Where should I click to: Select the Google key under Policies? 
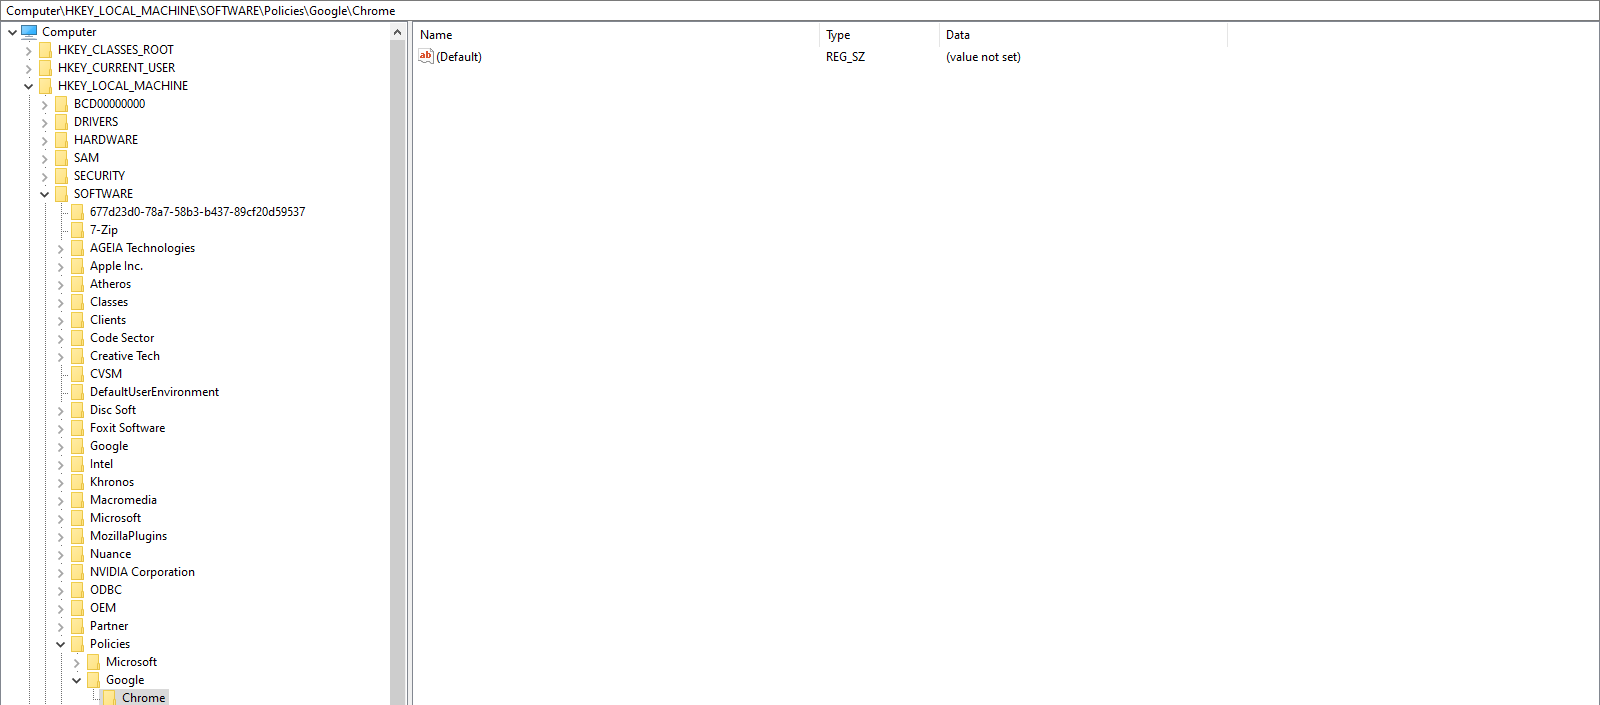pos(125,680)
